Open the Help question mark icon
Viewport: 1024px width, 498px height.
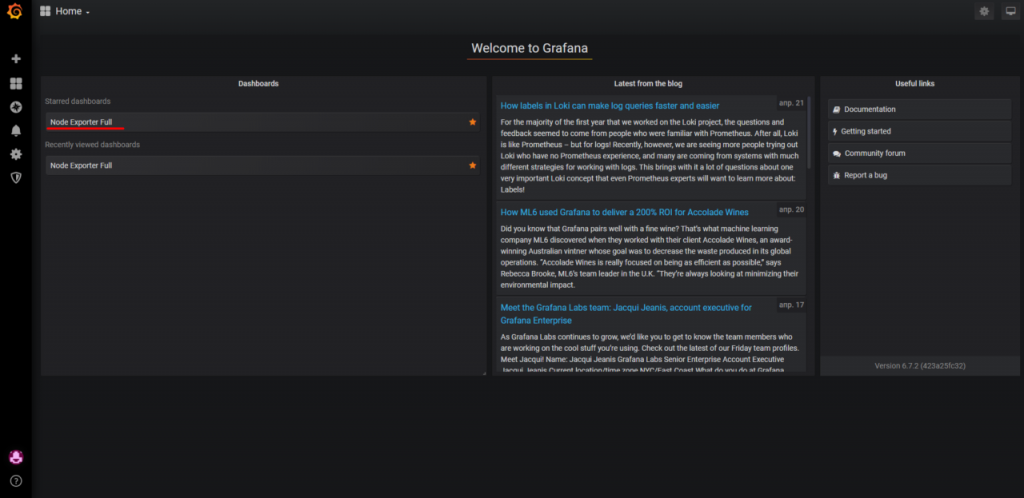point(15,481)
